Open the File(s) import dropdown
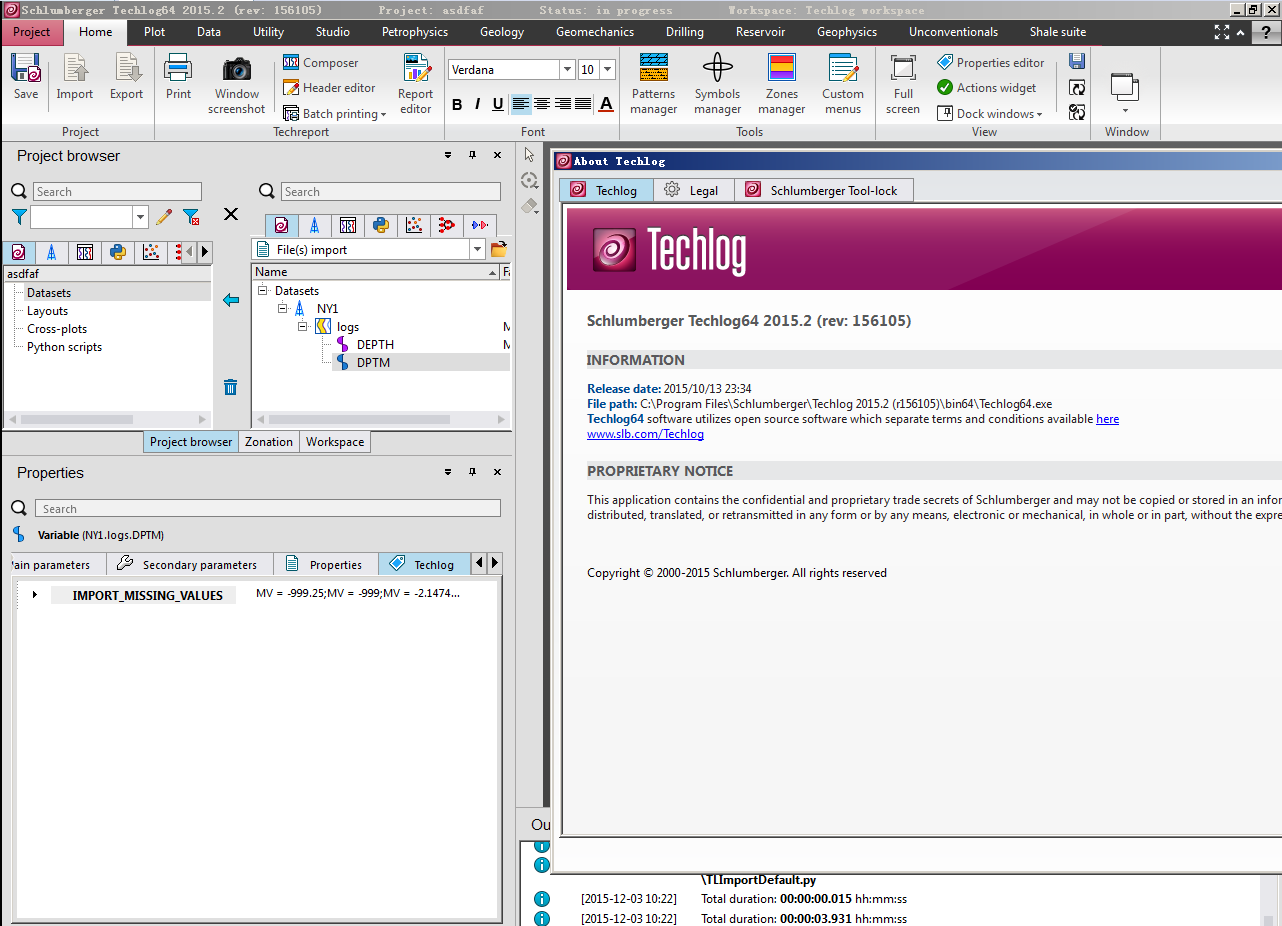The height and width of the screenshot is (926, 1282). tap(477, 249)
